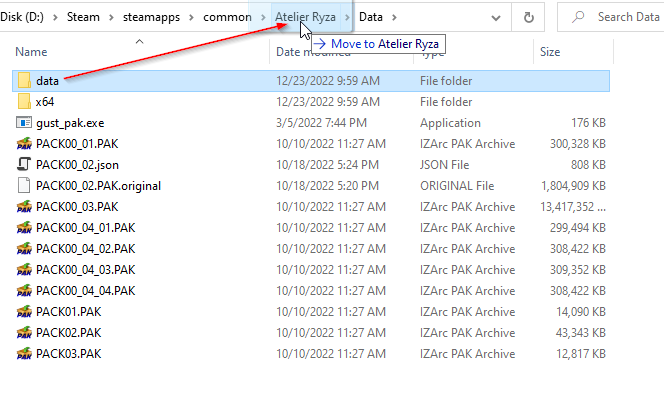Click the PACK03.PAK archive icon
This screenshot has width=664, height=397.
point(24,353)
